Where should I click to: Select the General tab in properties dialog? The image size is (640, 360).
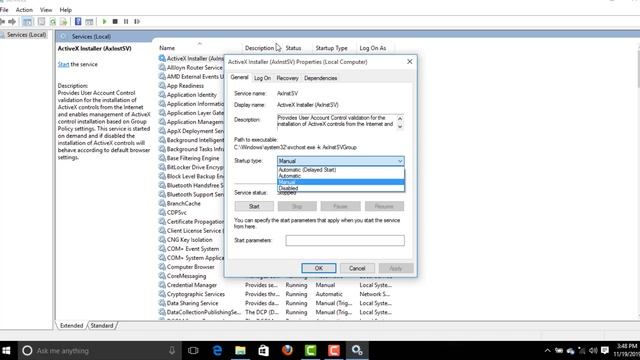coord(239,77)
